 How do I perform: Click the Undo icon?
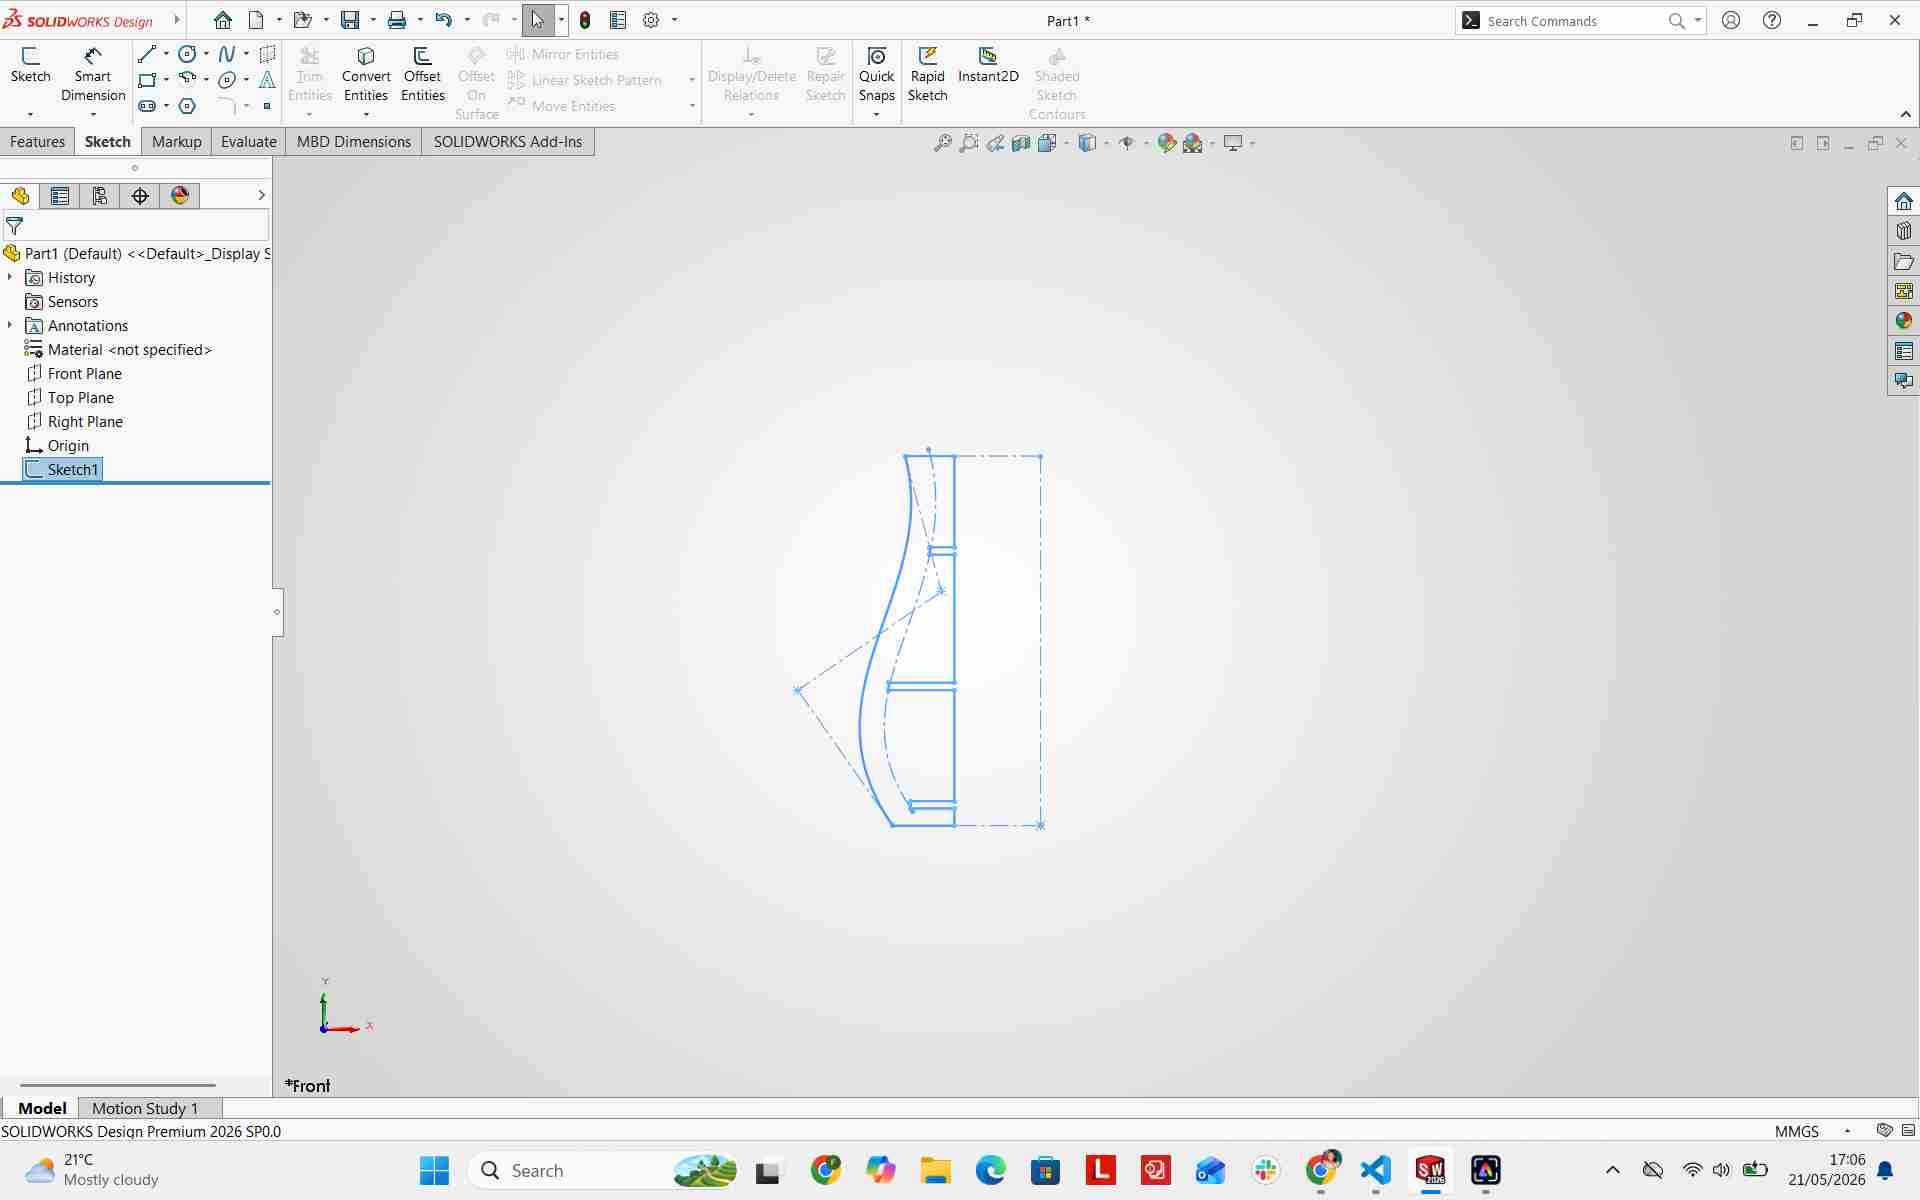pyautogui.click(x=444, y=20)
